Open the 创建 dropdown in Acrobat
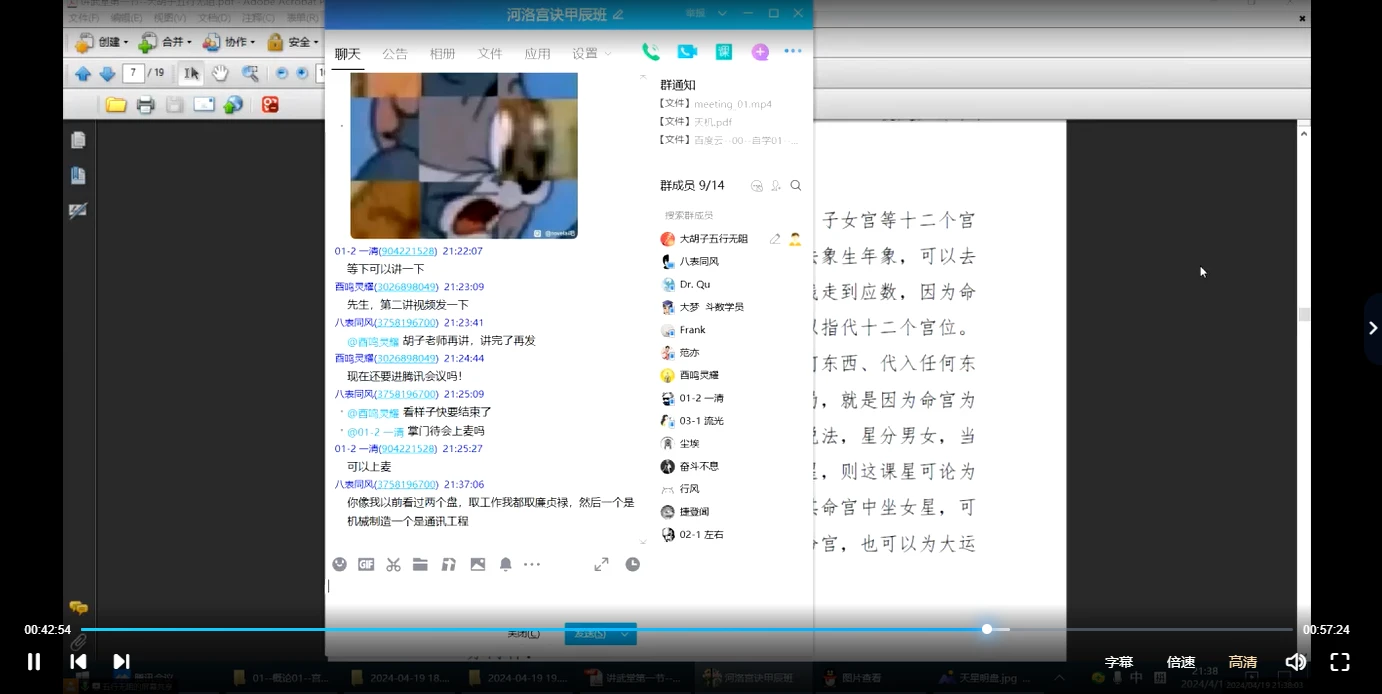Image resolution: width=1382 pixels, height=694 pixels. click(101, 42)
